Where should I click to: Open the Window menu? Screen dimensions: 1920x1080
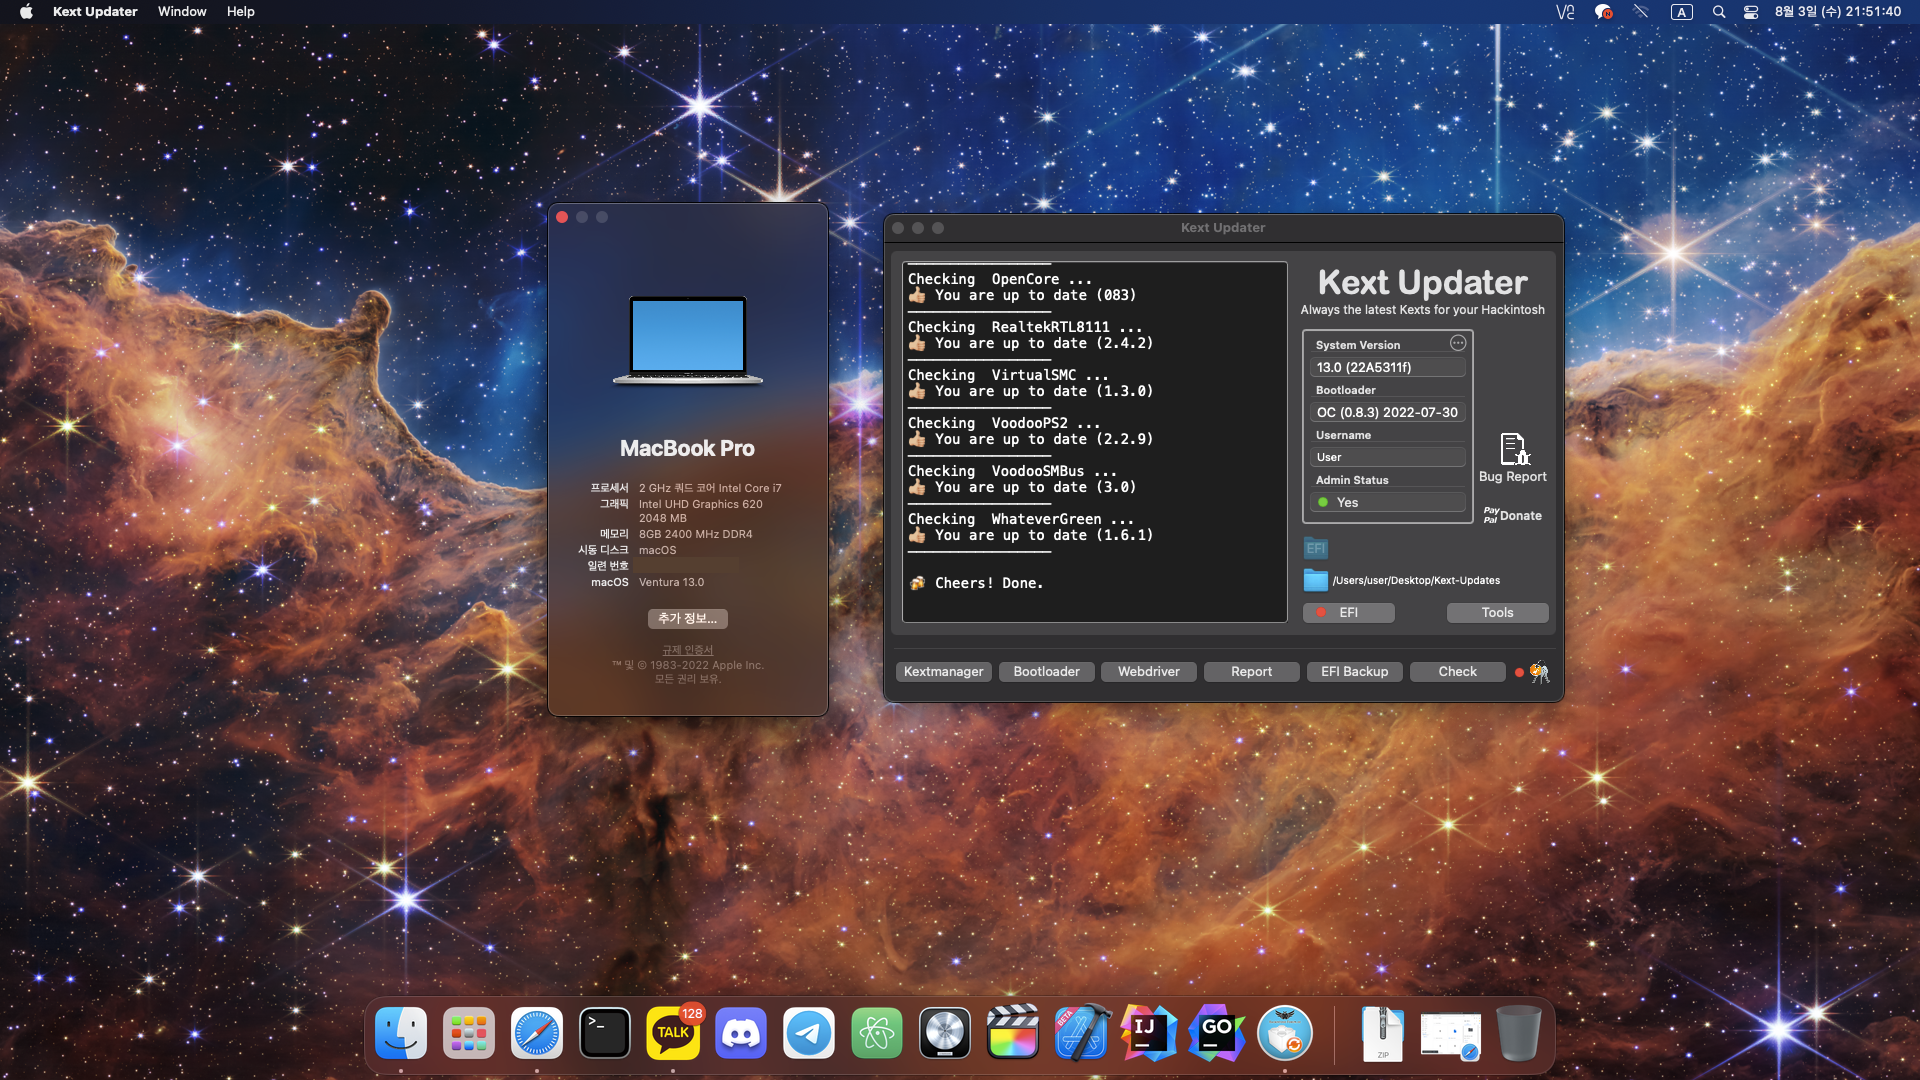coord(182,12)
